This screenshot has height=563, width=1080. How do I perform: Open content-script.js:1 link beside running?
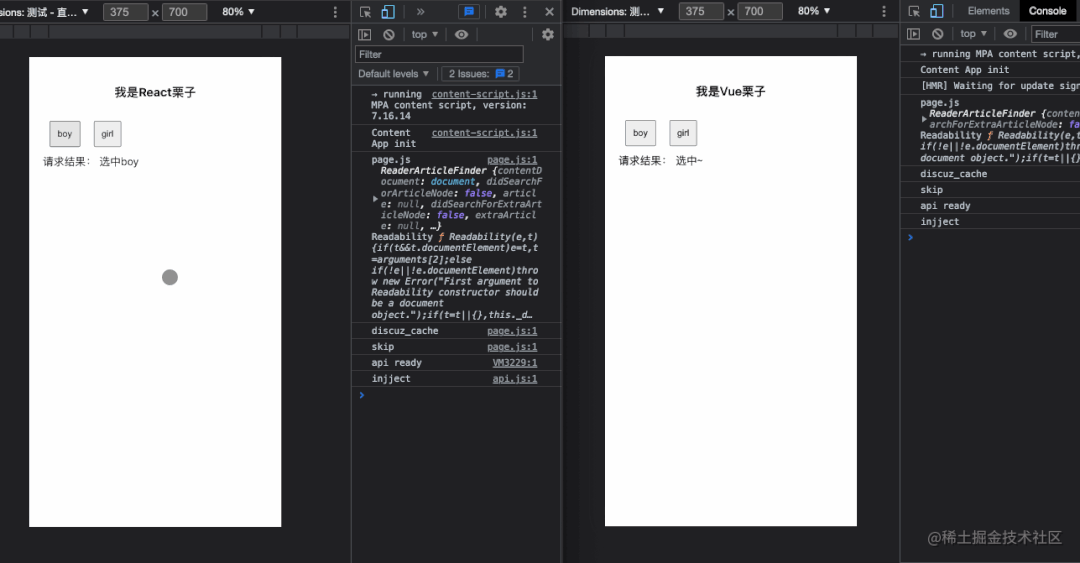coord(484,94)
